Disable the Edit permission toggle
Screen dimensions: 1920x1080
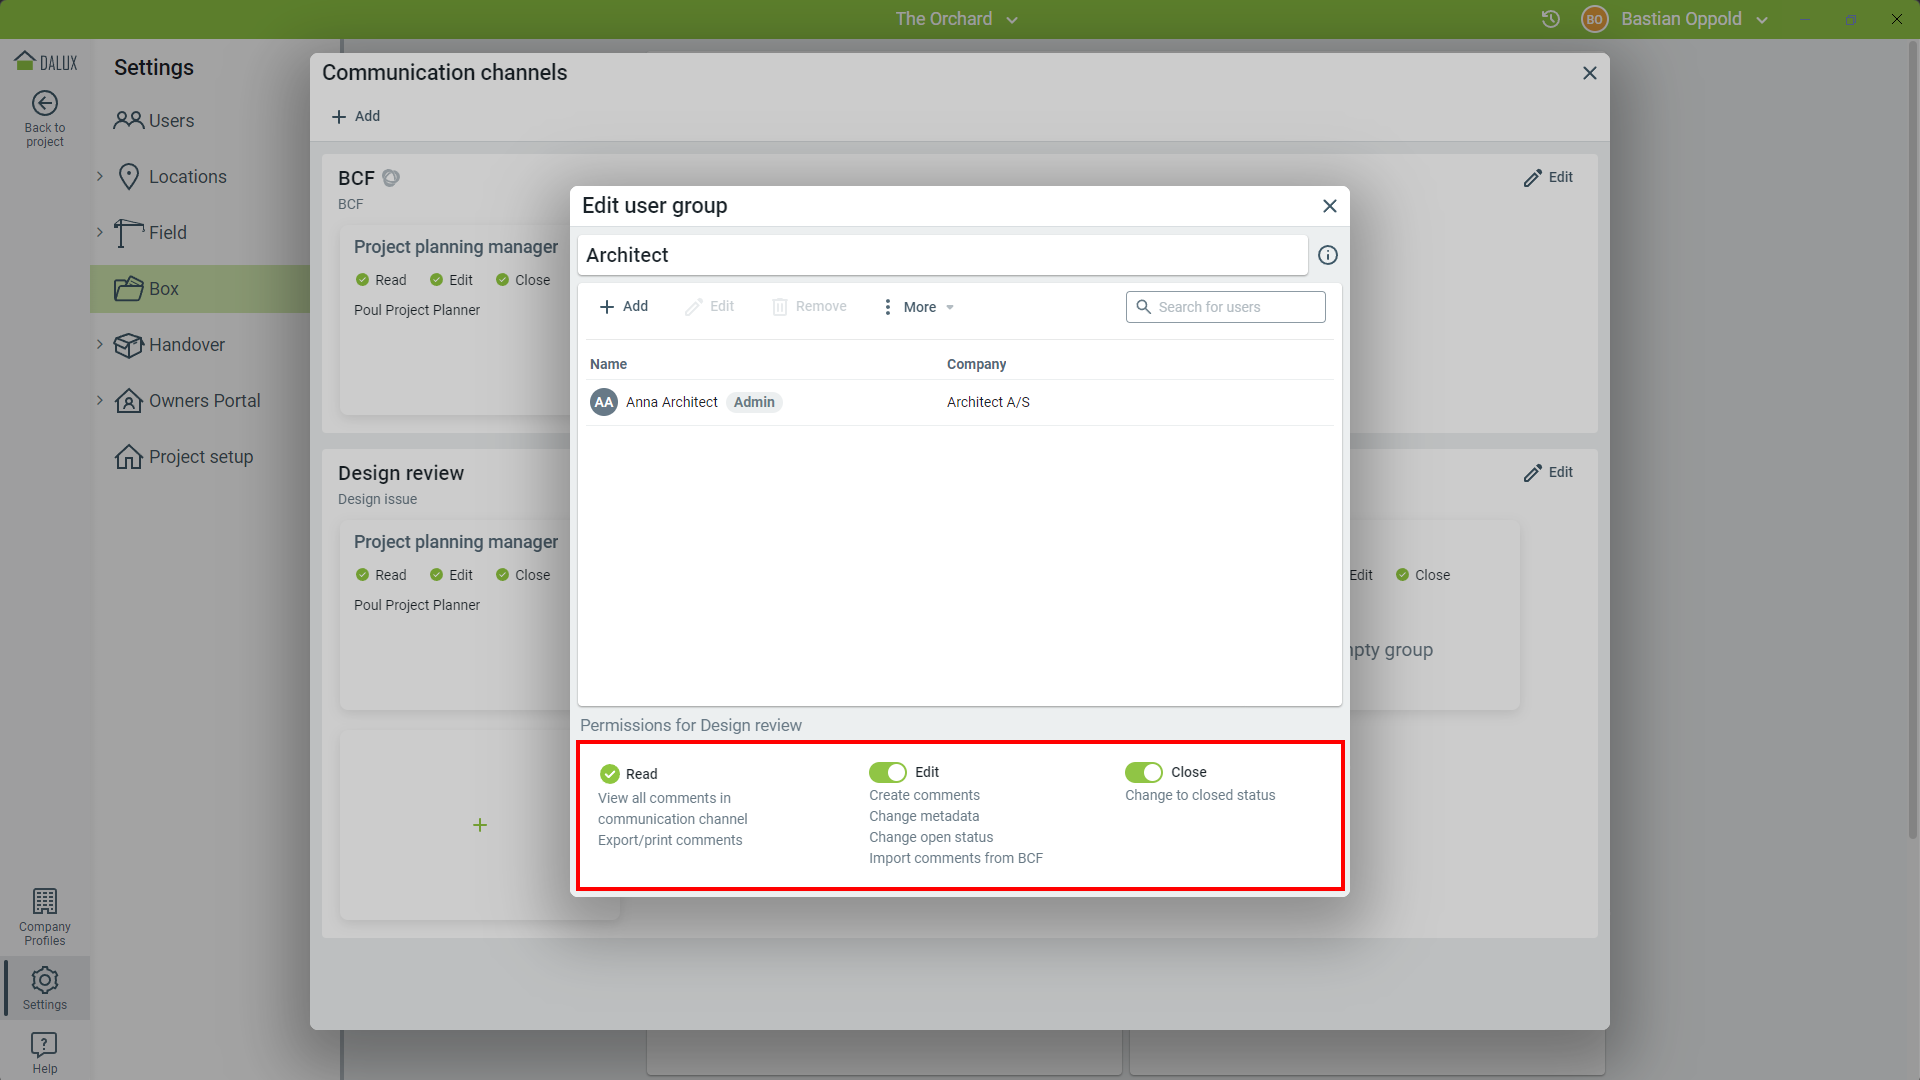click(887, 772)
